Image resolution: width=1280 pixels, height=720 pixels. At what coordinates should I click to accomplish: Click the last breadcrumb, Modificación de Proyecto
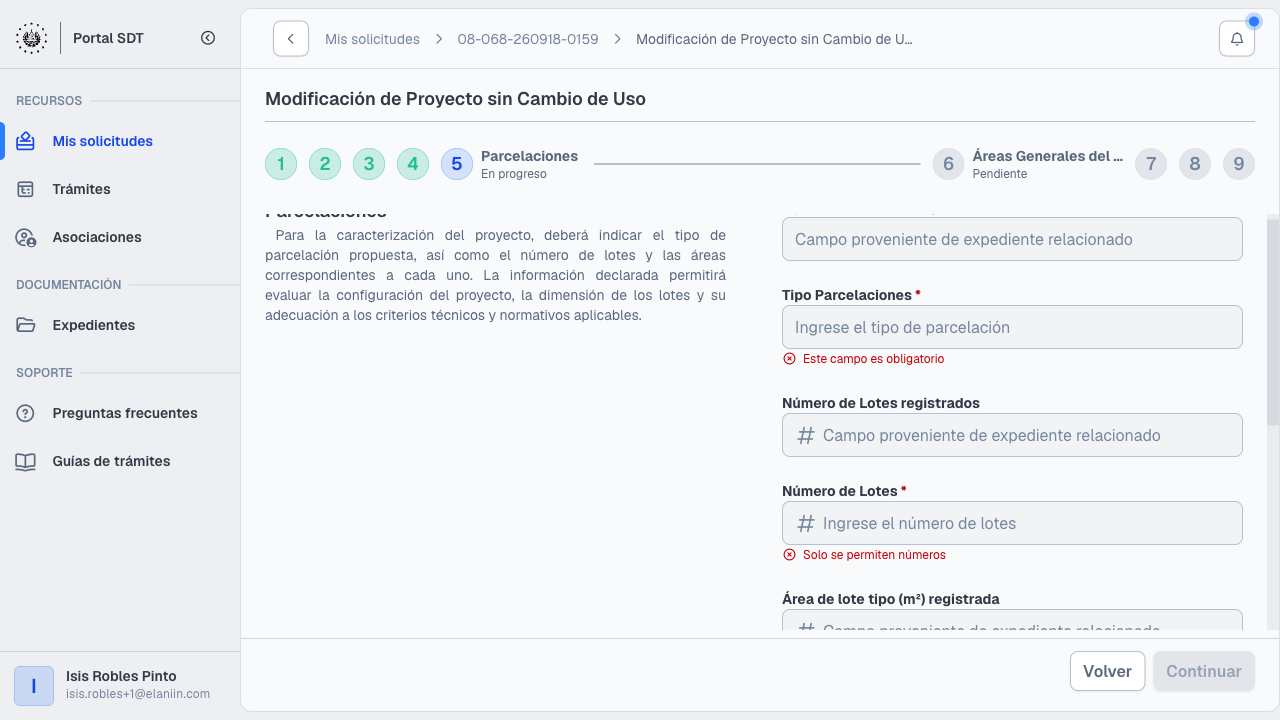click(774, 39)
